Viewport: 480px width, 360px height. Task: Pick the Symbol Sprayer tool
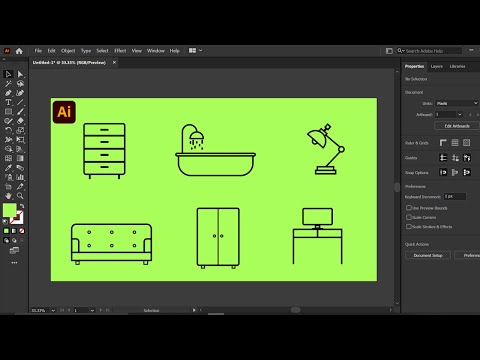pyautogui.click(x=8, y=177)
